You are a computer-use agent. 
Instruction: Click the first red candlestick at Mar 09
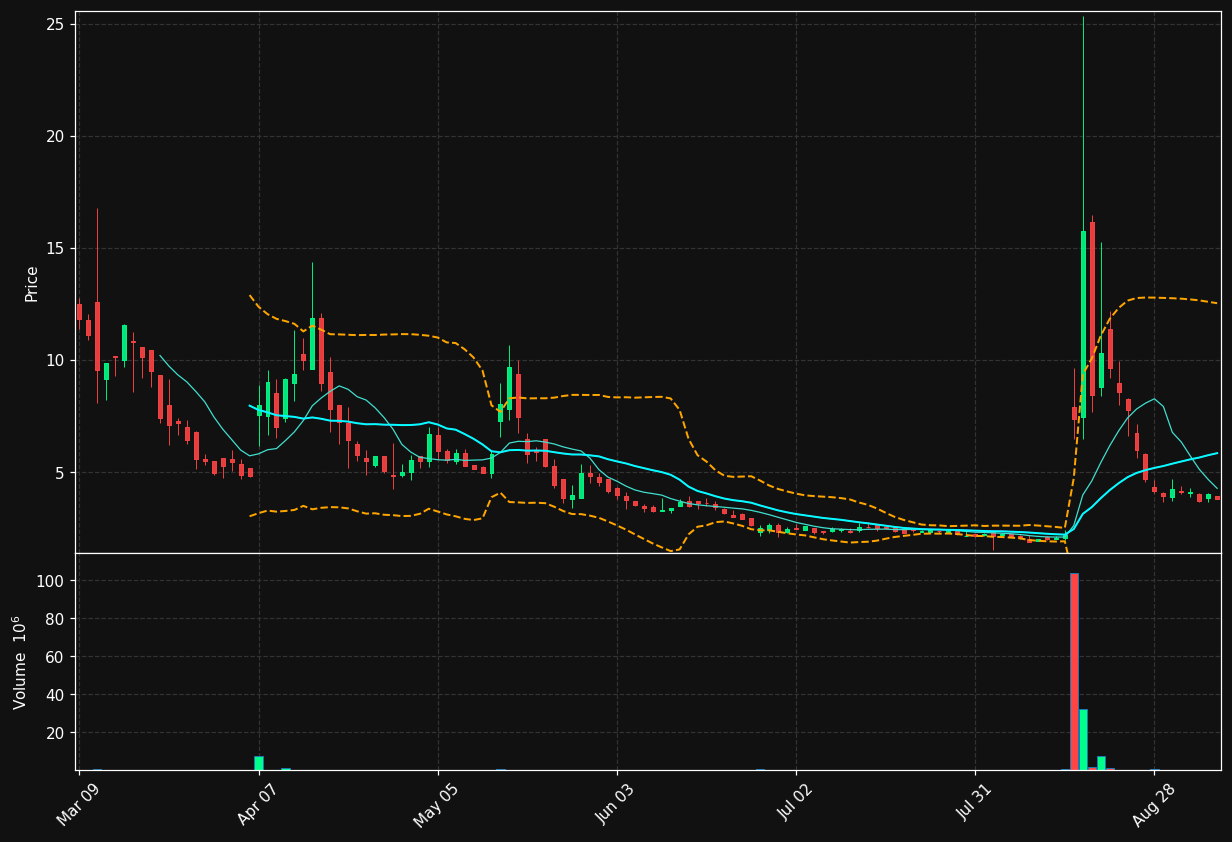(x=79, y=312)
